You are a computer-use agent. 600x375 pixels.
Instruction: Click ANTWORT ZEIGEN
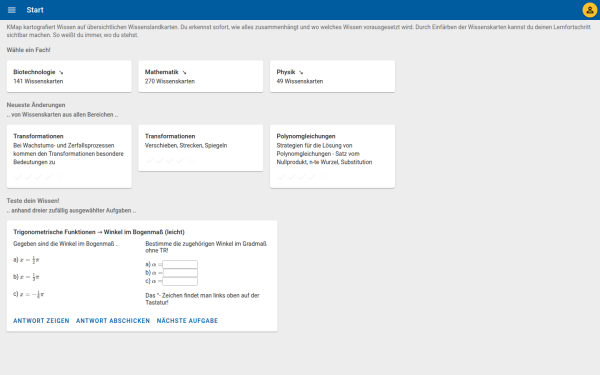point(41,321)
